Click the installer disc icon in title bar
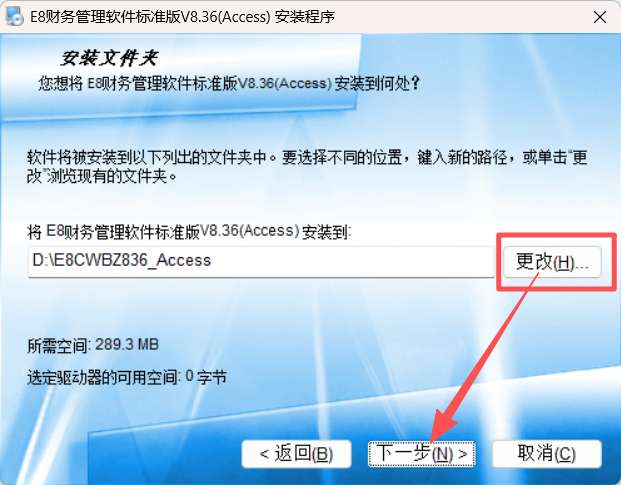This screenshot has height=485, width=621. click(x=15, y=17)
